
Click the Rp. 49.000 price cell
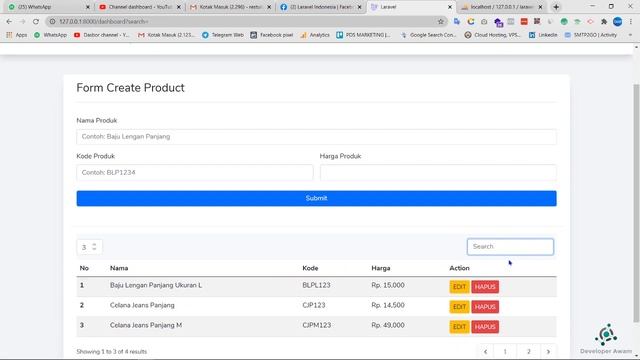388,325
